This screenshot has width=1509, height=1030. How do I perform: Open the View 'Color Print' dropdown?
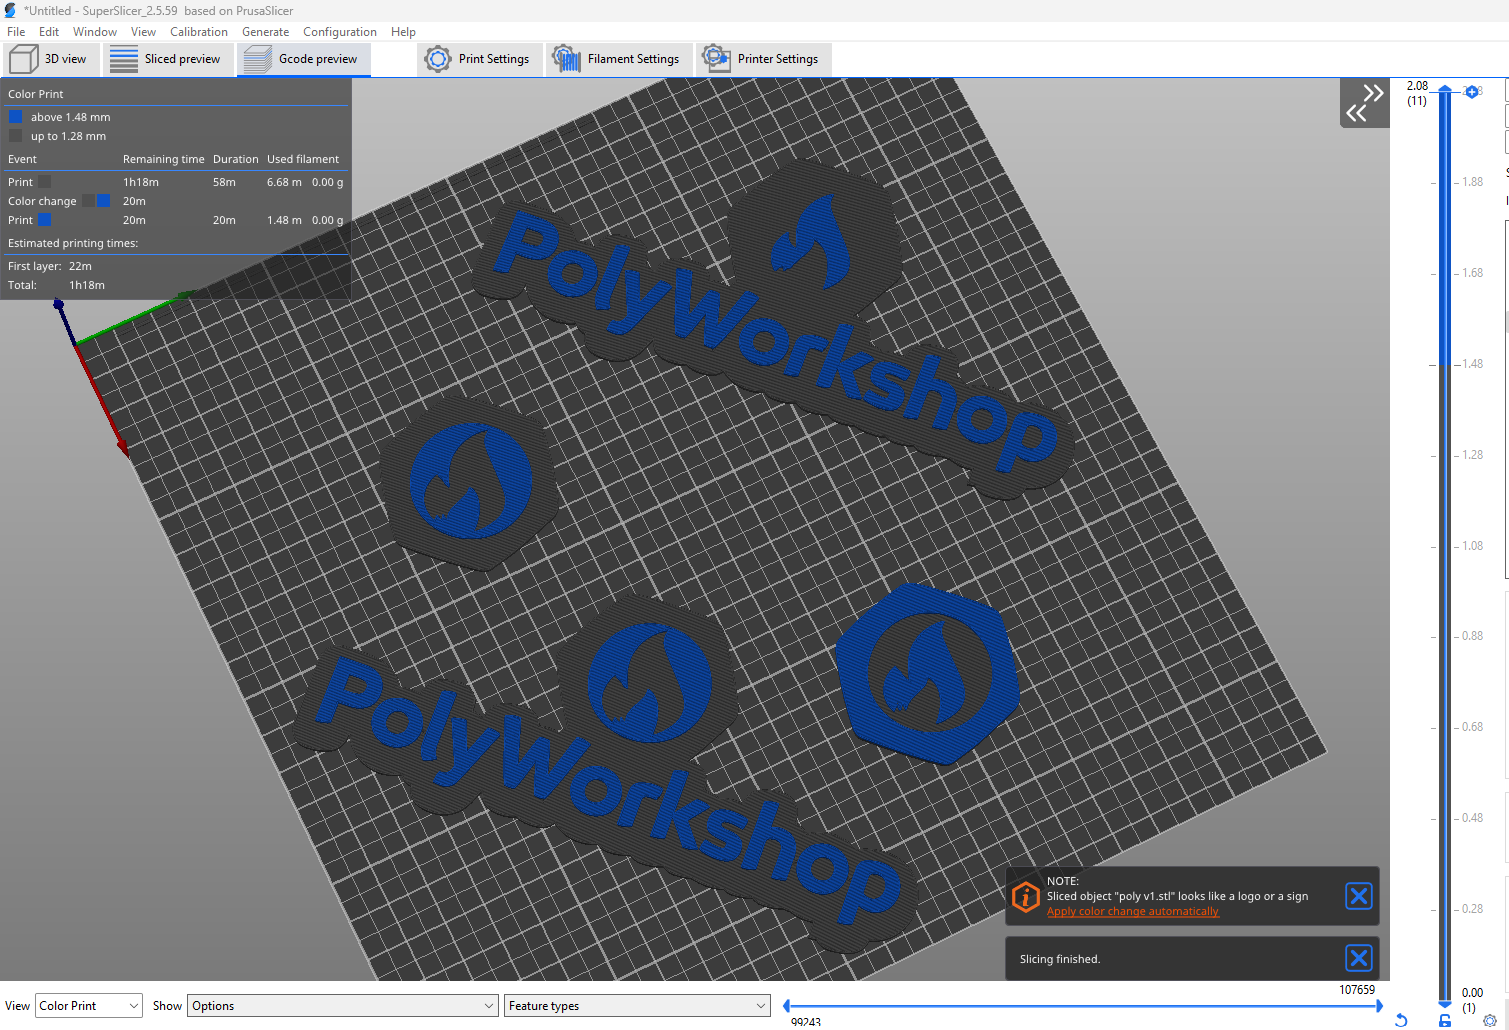pyautogui.click(x=88, y=1005)
